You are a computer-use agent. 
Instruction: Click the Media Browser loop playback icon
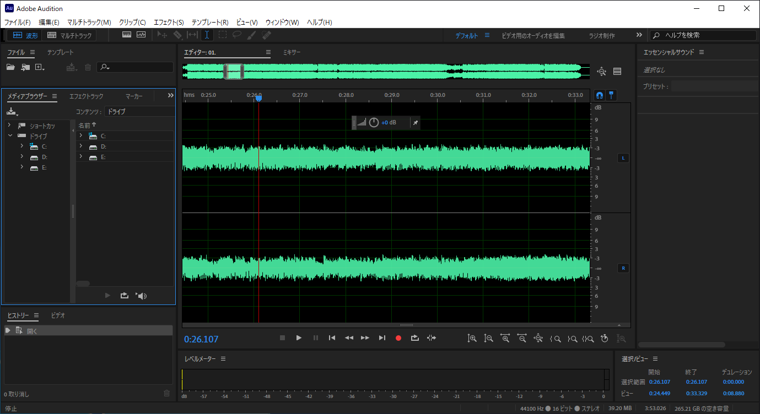(x=124, y=296)
